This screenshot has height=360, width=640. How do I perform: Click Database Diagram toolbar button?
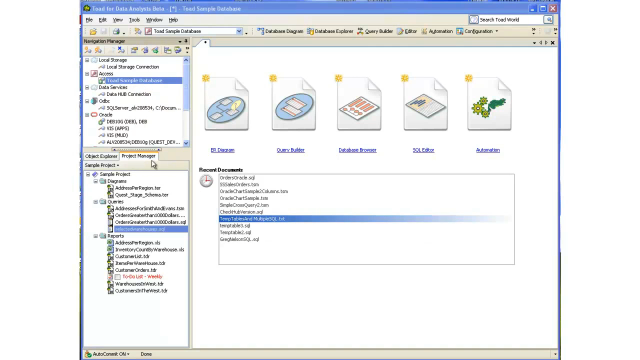pos(280,31)
